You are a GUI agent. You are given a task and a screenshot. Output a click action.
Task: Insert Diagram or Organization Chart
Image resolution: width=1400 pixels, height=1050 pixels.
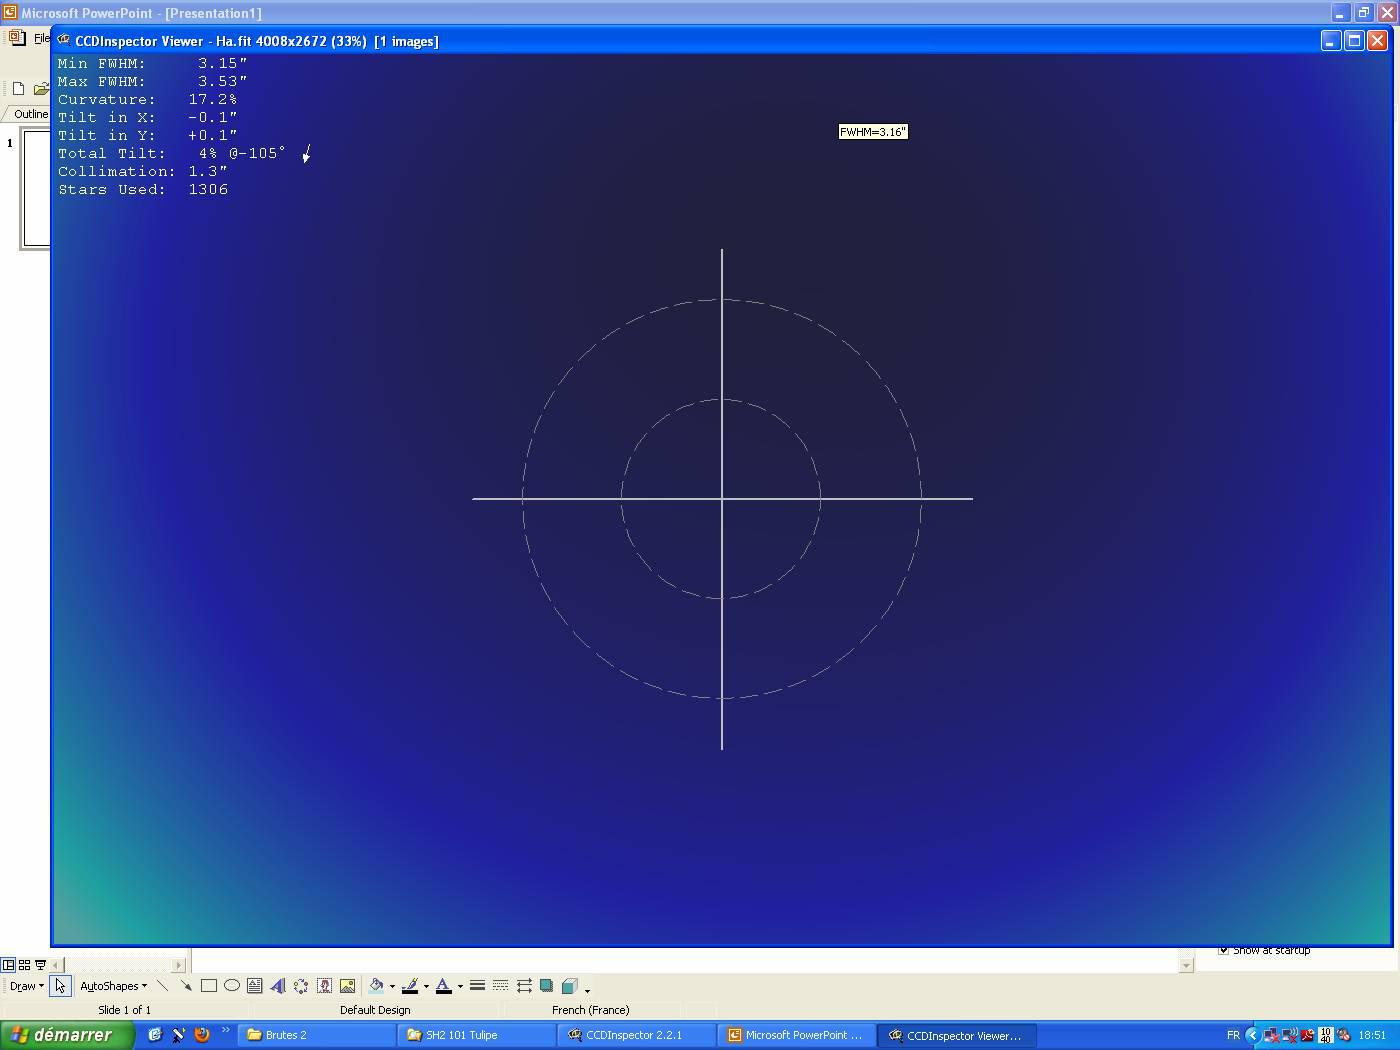301,986
